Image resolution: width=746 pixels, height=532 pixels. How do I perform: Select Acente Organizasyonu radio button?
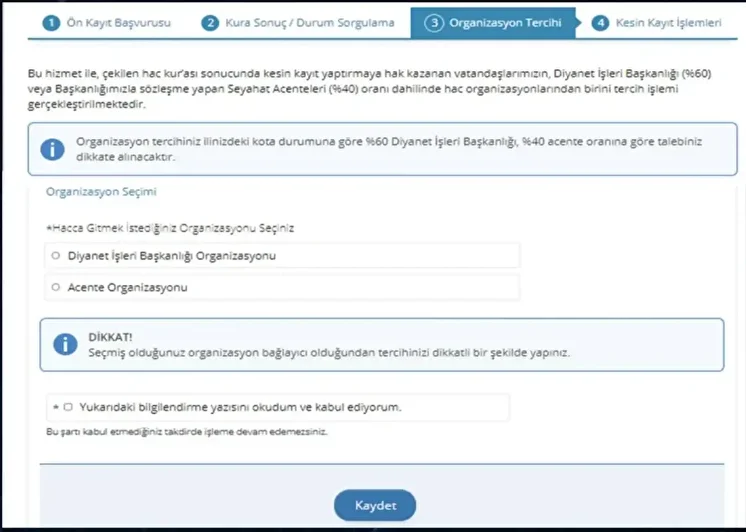click(55, 287)
